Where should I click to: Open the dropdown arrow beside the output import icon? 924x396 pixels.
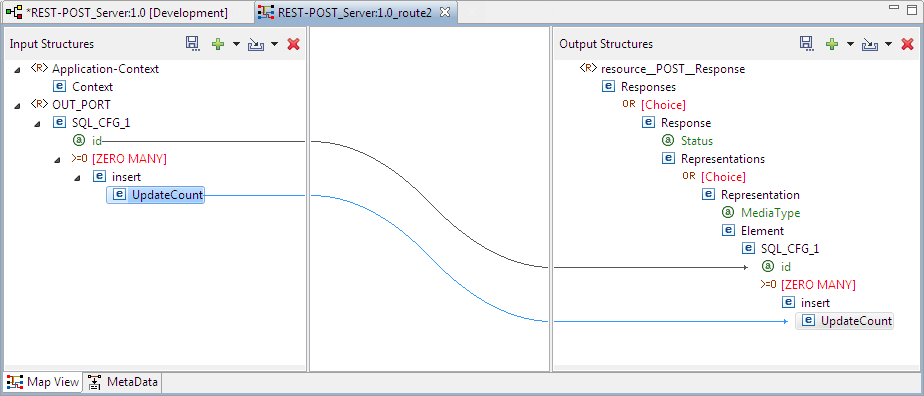coord(888,44)
